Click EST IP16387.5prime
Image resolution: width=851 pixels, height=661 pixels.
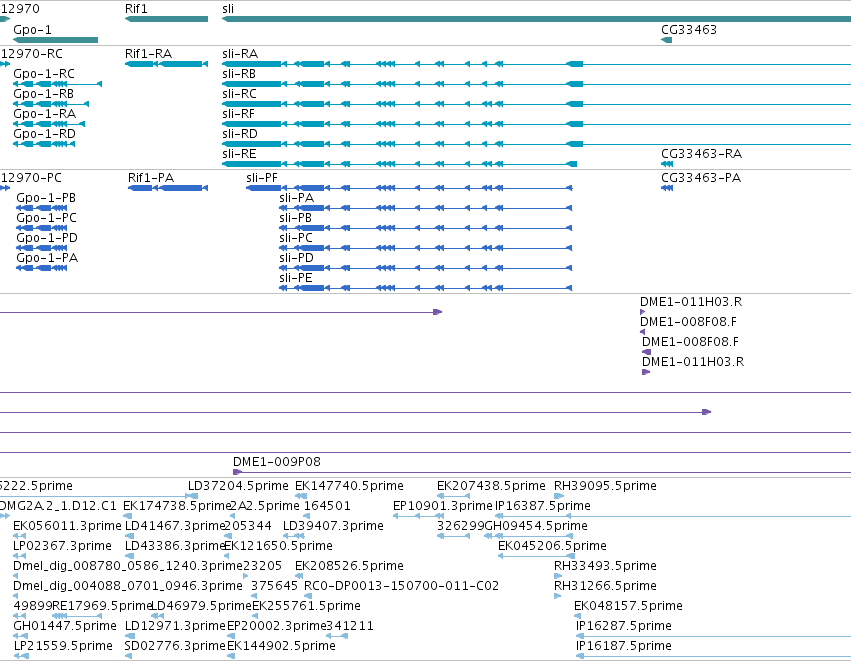pos(543,506)
